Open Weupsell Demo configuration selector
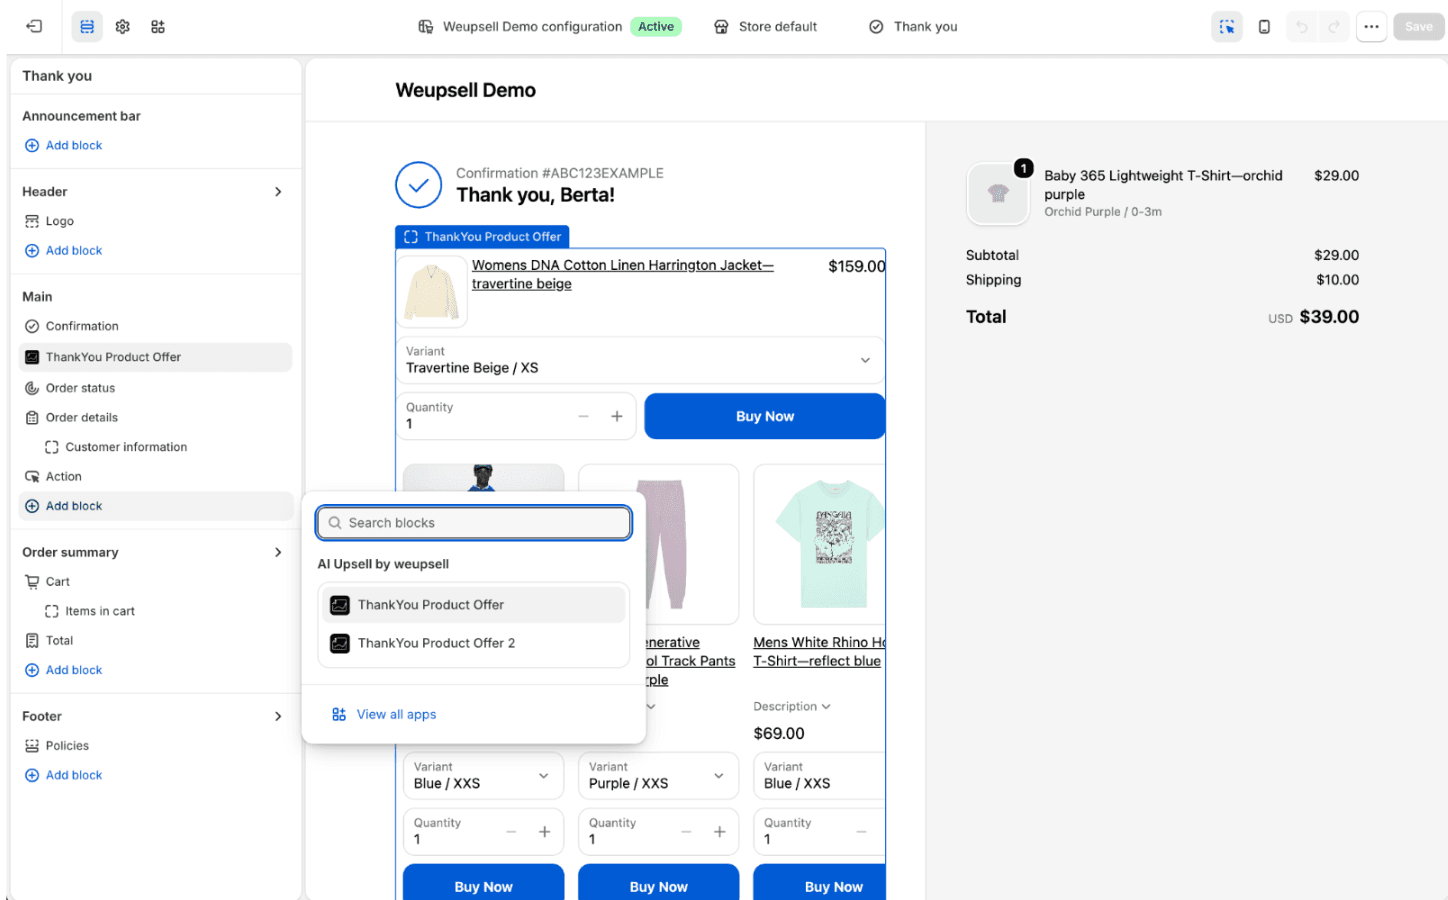The height and width of the screenshot is (900, 1448). (549, 27)
